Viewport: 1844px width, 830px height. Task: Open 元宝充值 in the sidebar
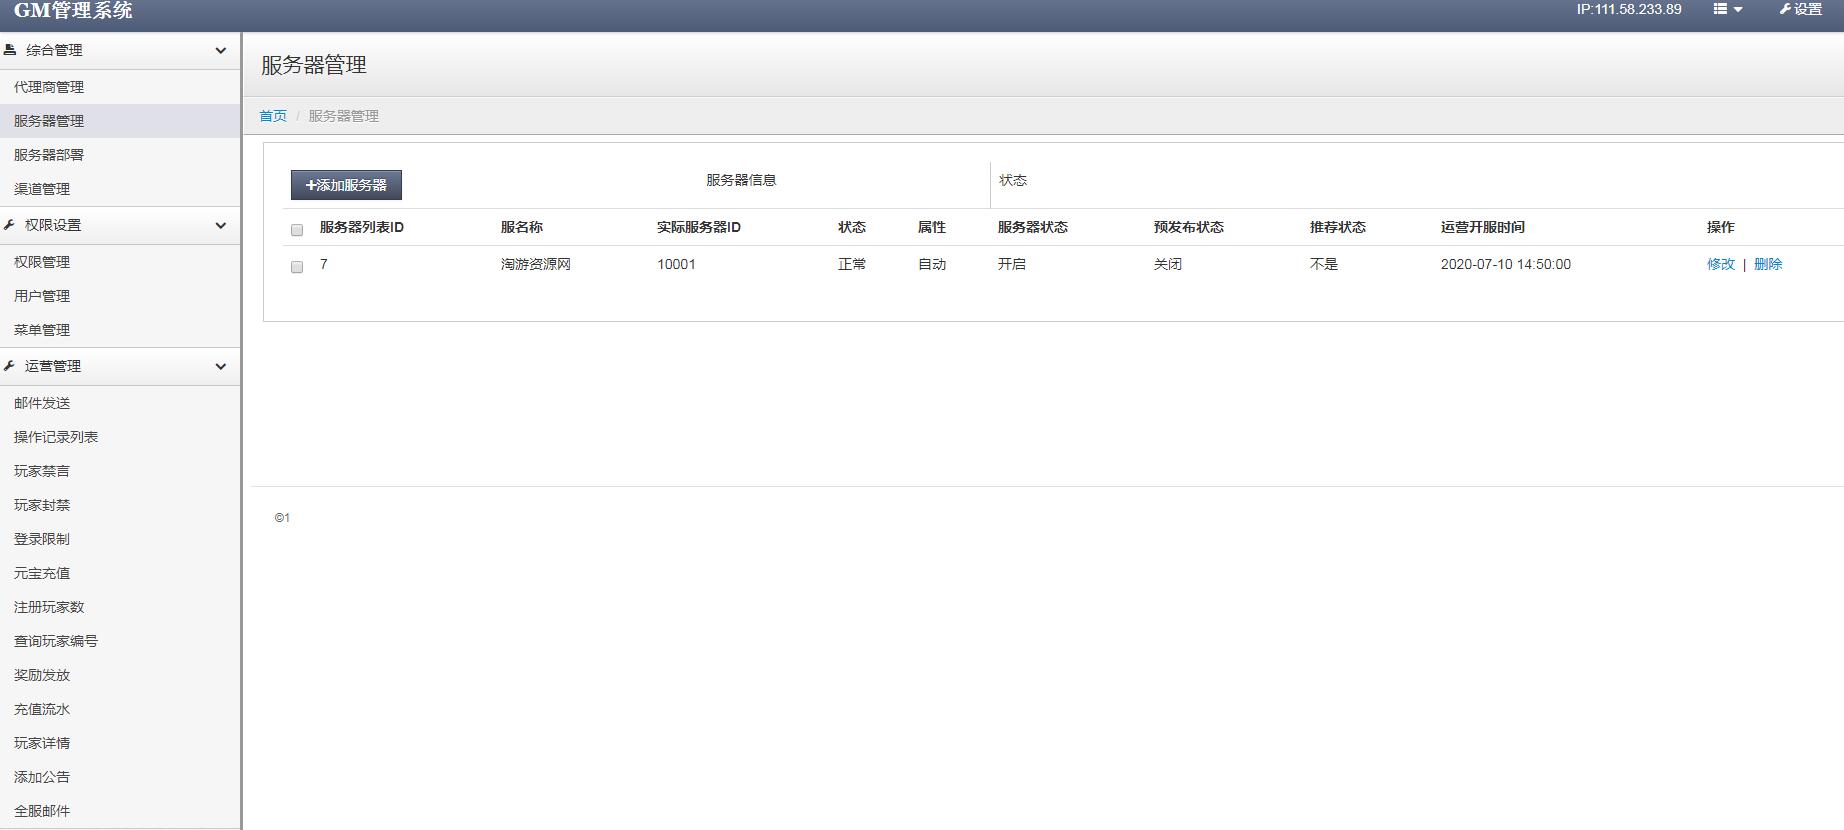click(x=42, y=573)
